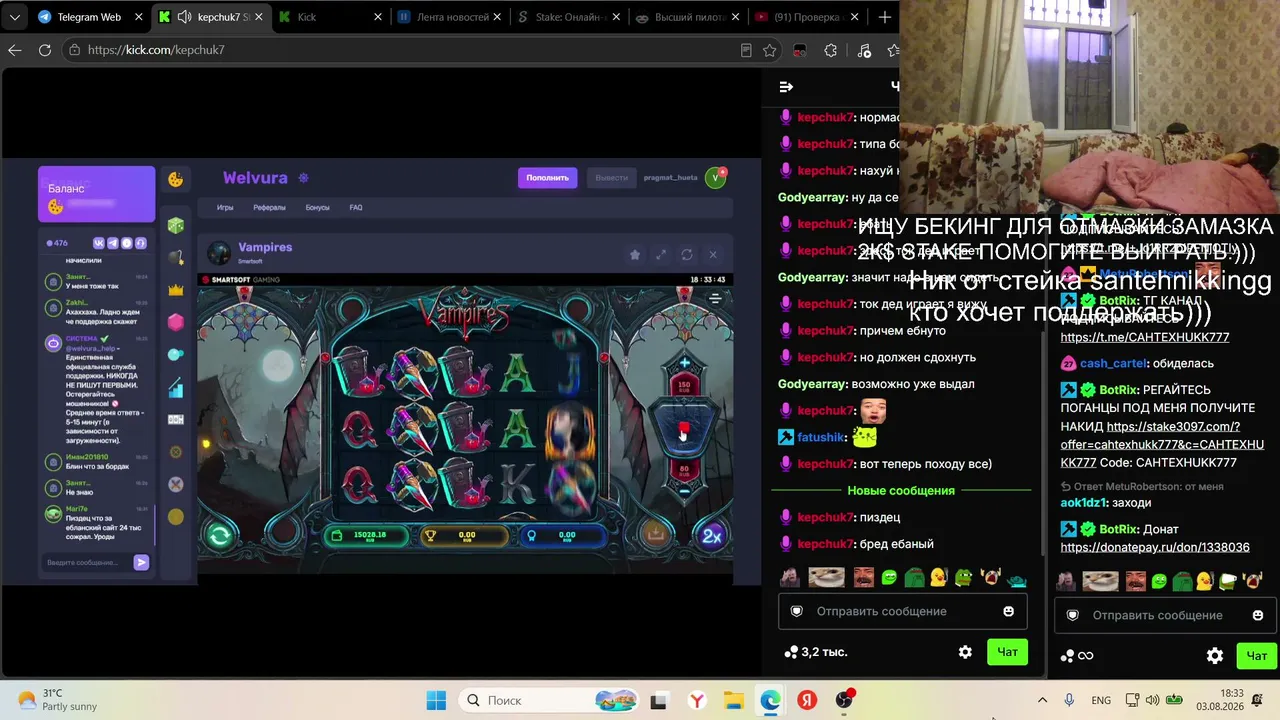Increase the slot bet with plus
This screenshot has height=720, width=1280.
pyautogui.click(x=684, y=363)
